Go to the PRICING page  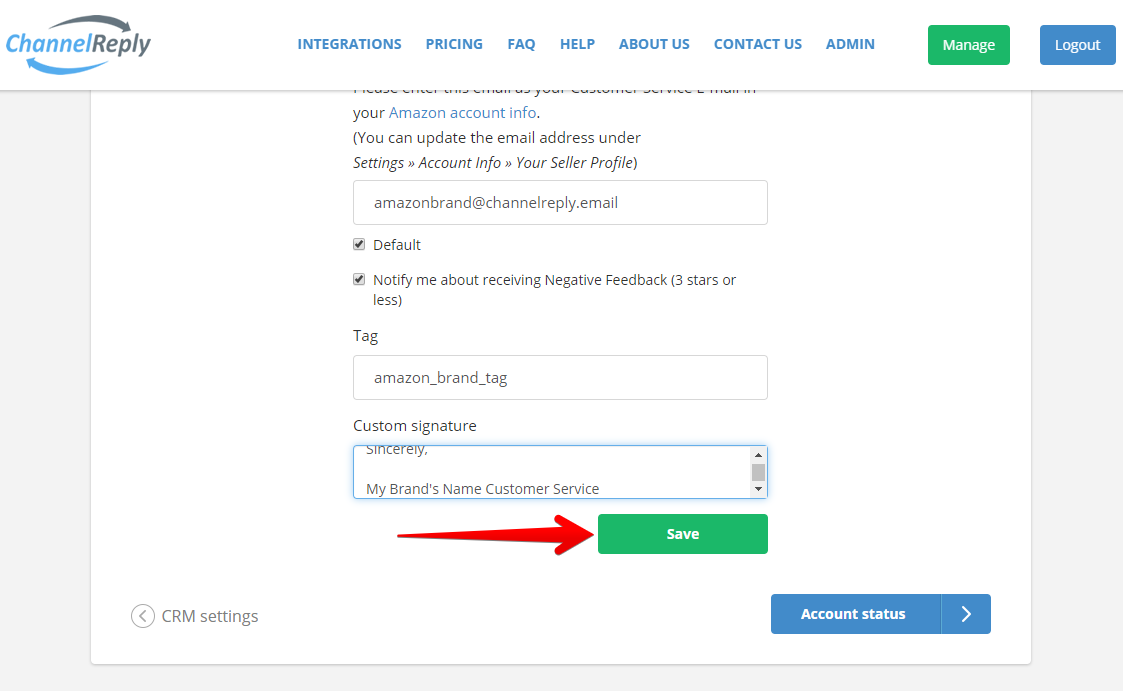pyautogui.click(x=454, y=44)
